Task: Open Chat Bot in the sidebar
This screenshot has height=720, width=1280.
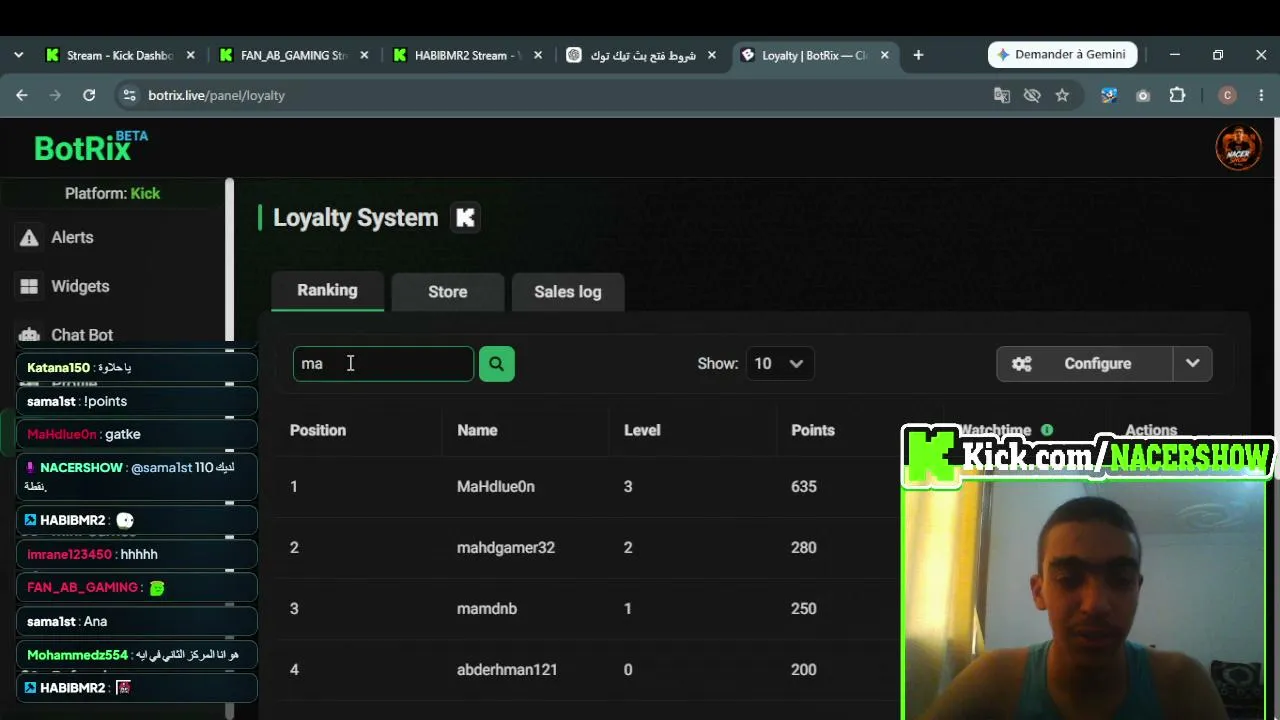Action: 82,335
